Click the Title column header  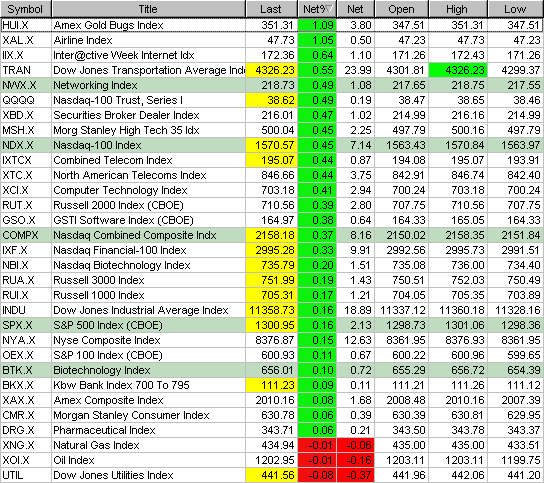tap(148, 9)
